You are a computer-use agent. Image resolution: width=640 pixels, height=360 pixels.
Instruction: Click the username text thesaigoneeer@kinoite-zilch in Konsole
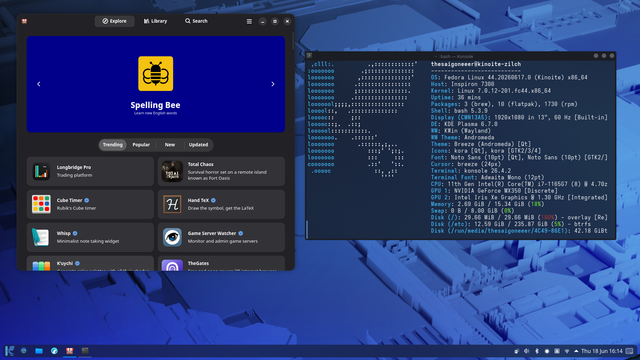point(476,64)
